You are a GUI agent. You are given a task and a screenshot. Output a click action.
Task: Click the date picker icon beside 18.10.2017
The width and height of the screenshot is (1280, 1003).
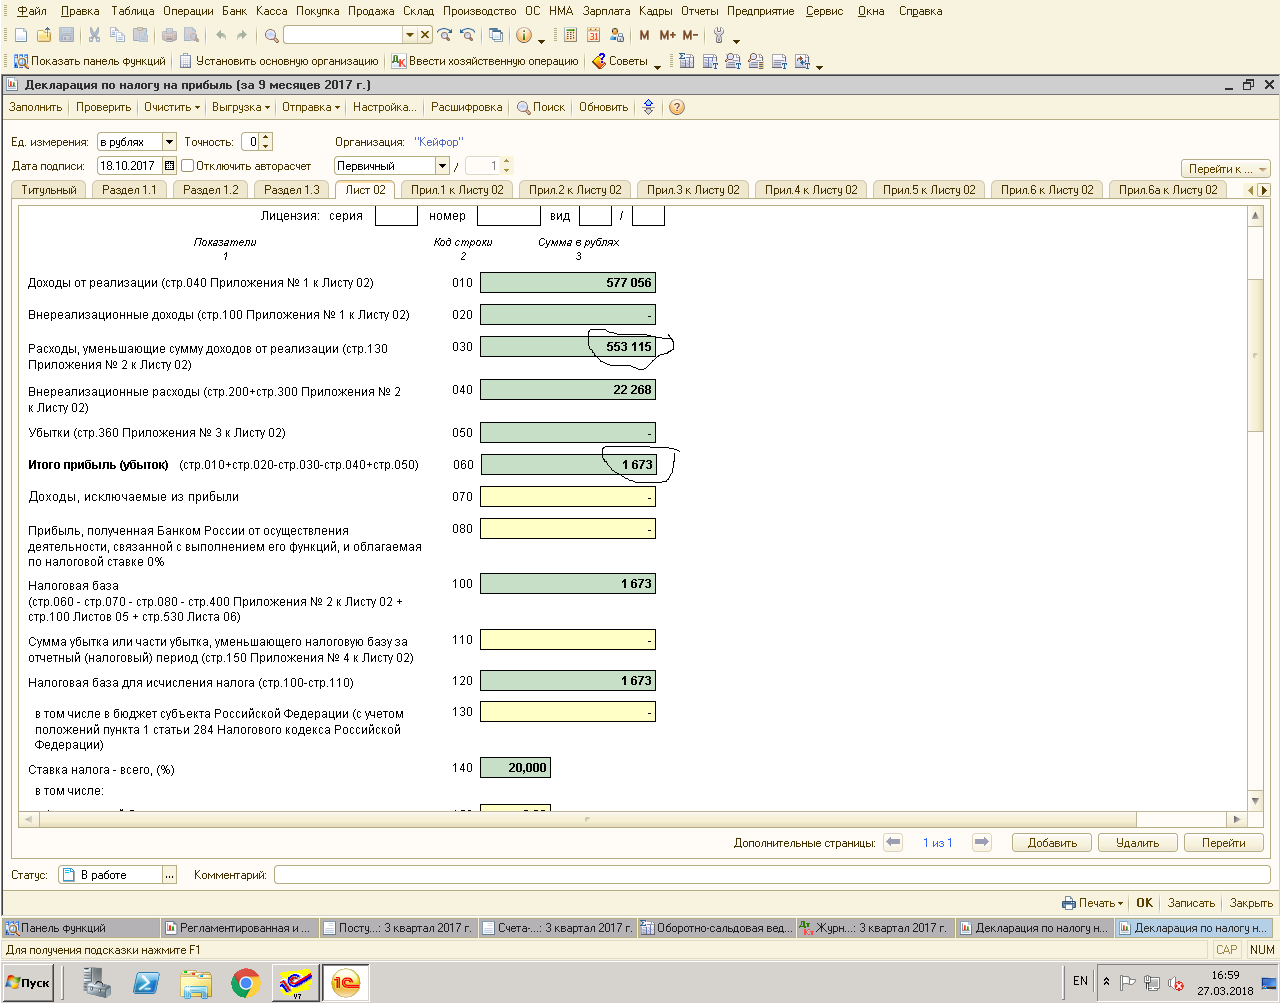pos(169,166)
